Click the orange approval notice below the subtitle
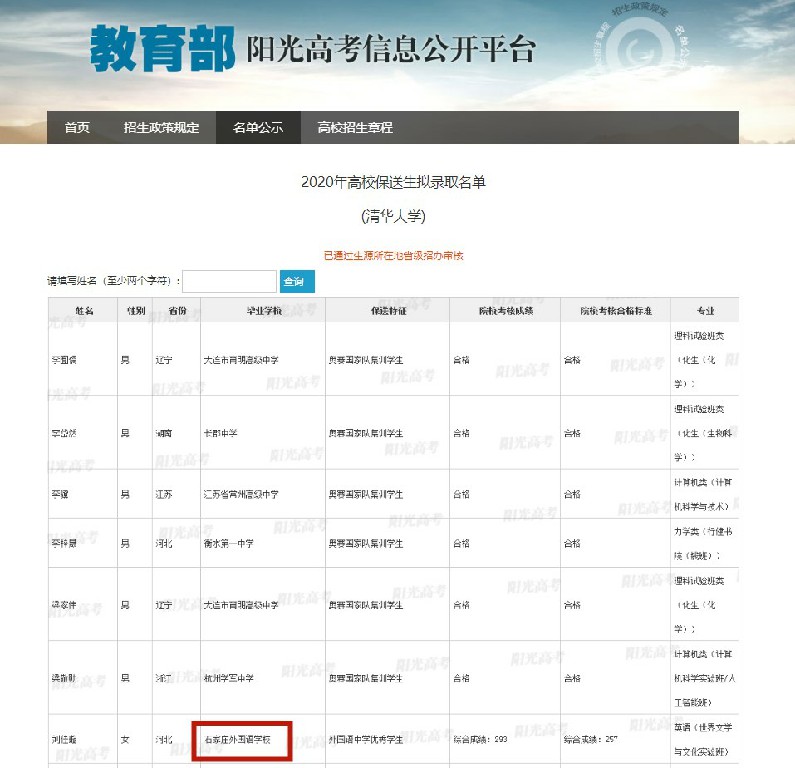 tap(393, 255)
